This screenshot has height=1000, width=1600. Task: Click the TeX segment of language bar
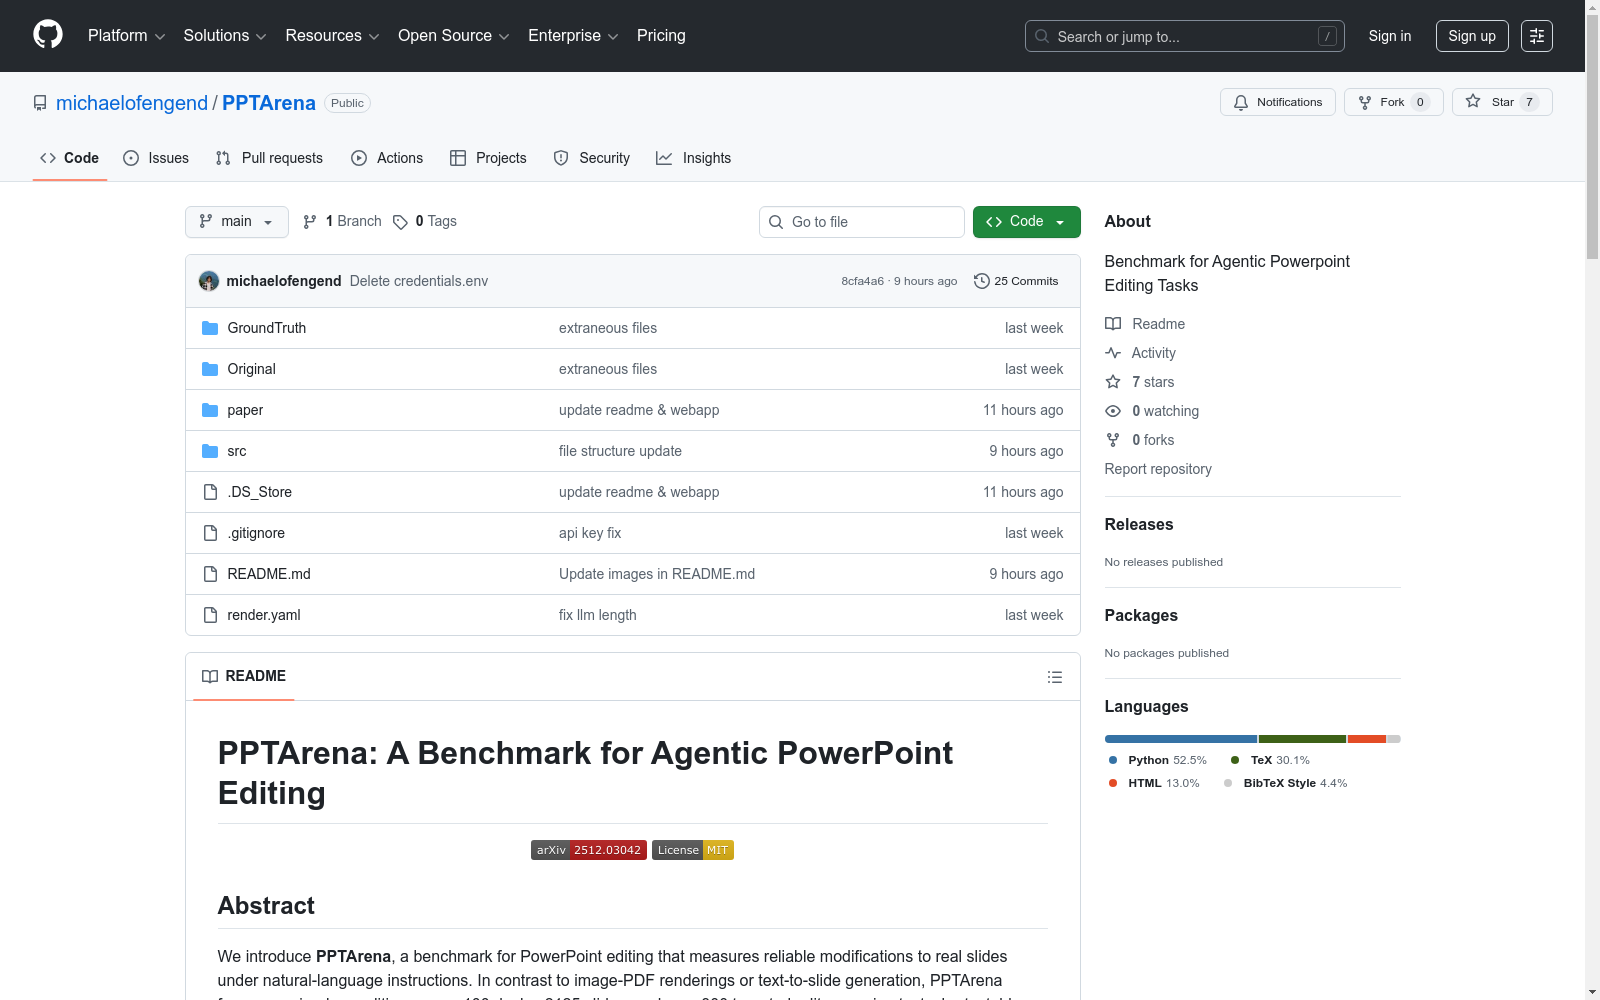pos(1302,739)
